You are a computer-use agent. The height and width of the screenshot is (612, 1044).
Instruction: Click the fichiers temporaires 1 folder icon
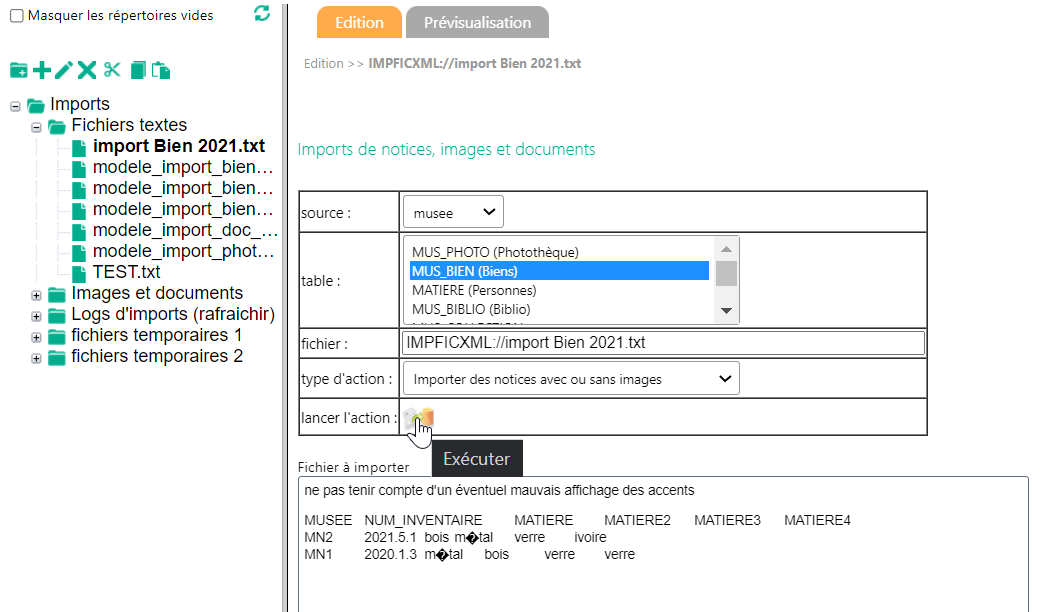(x=57, y=336)
